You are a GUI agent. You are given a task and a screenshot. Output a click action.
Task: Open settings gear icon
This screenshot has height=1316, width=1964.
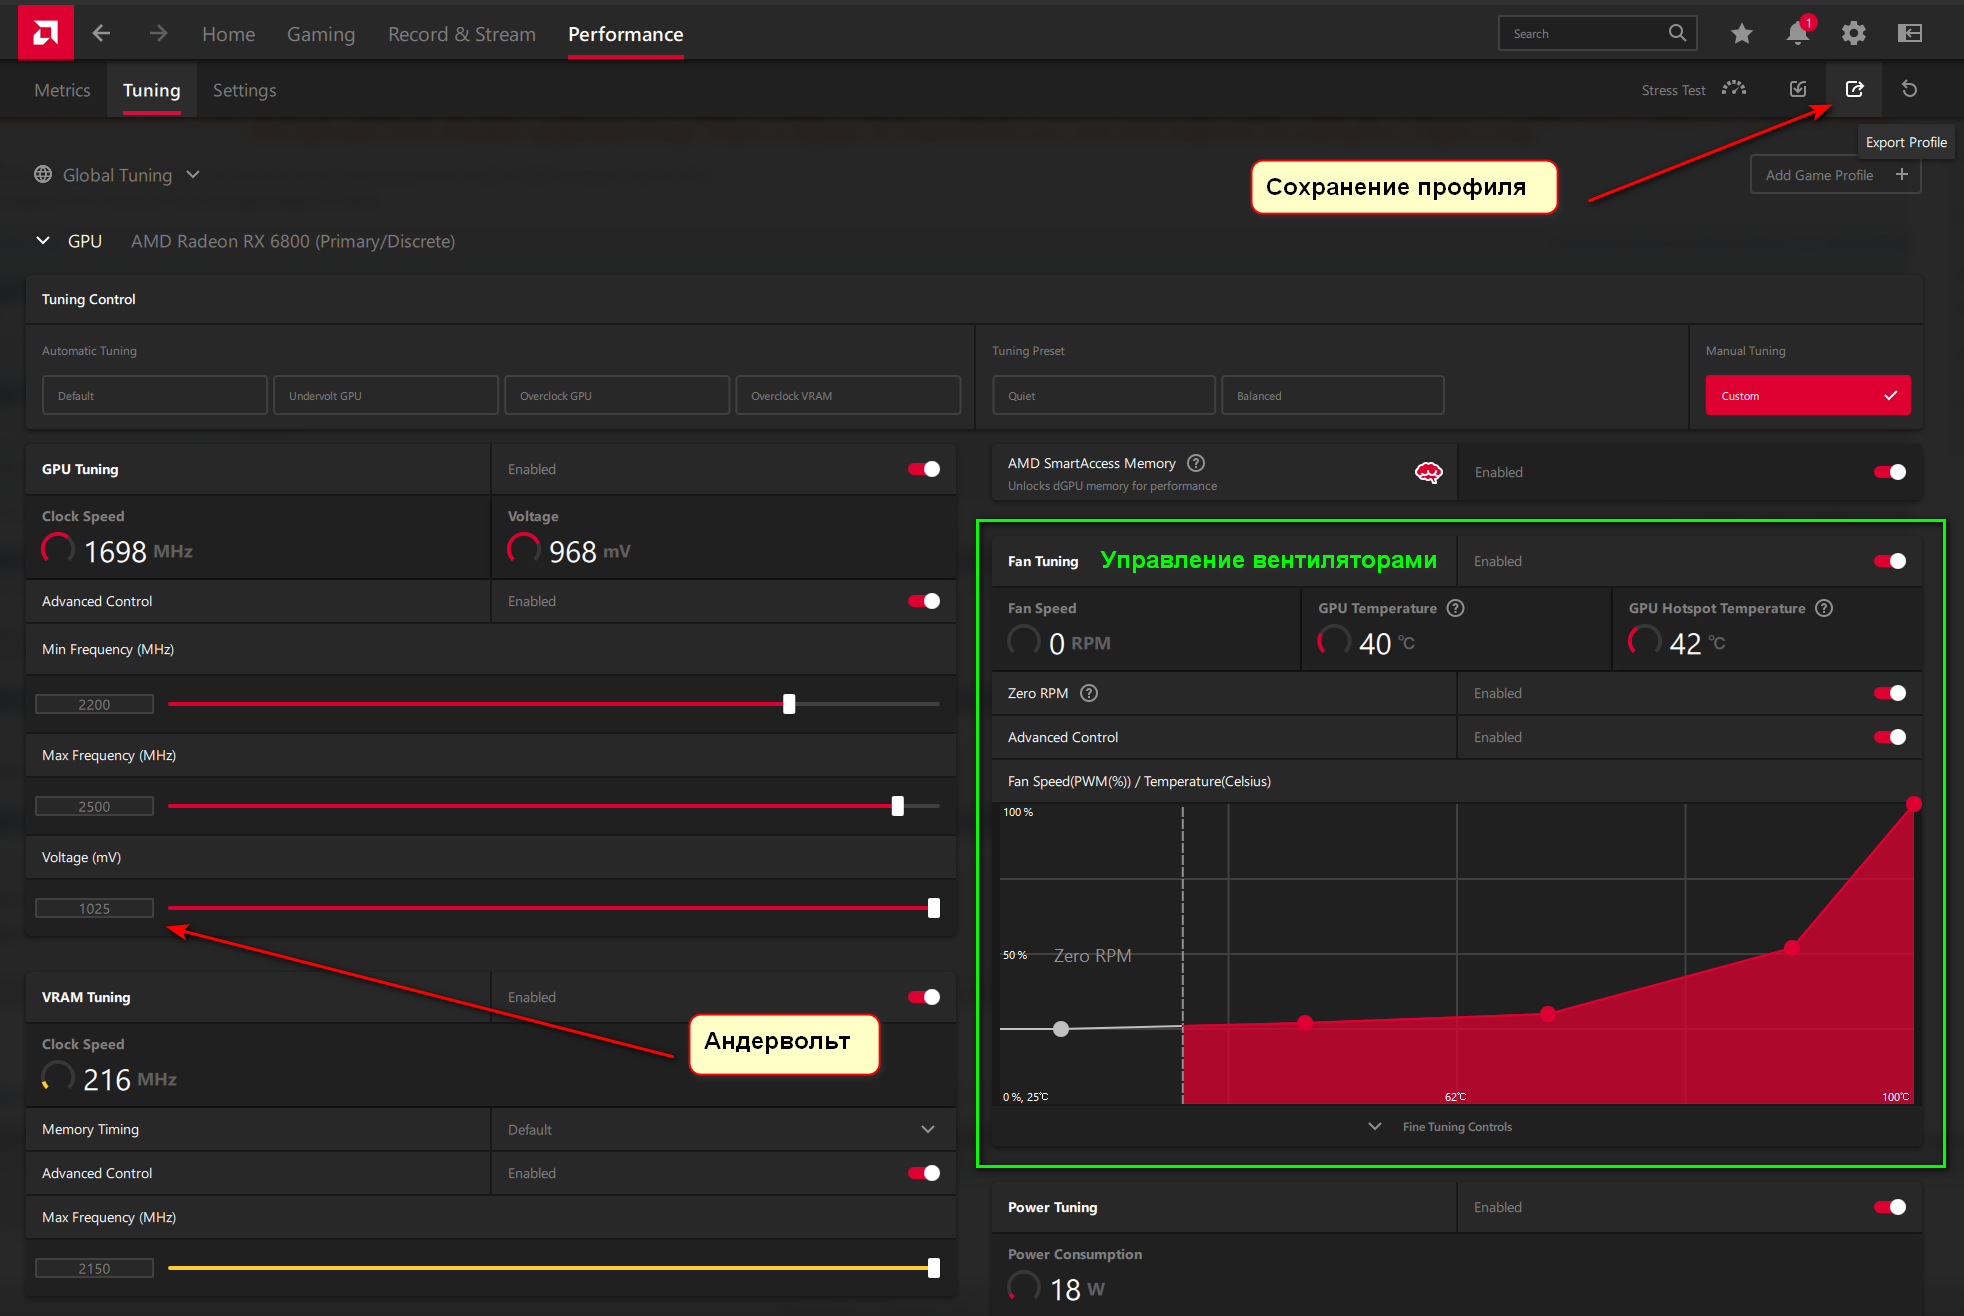pos(1853,34)
